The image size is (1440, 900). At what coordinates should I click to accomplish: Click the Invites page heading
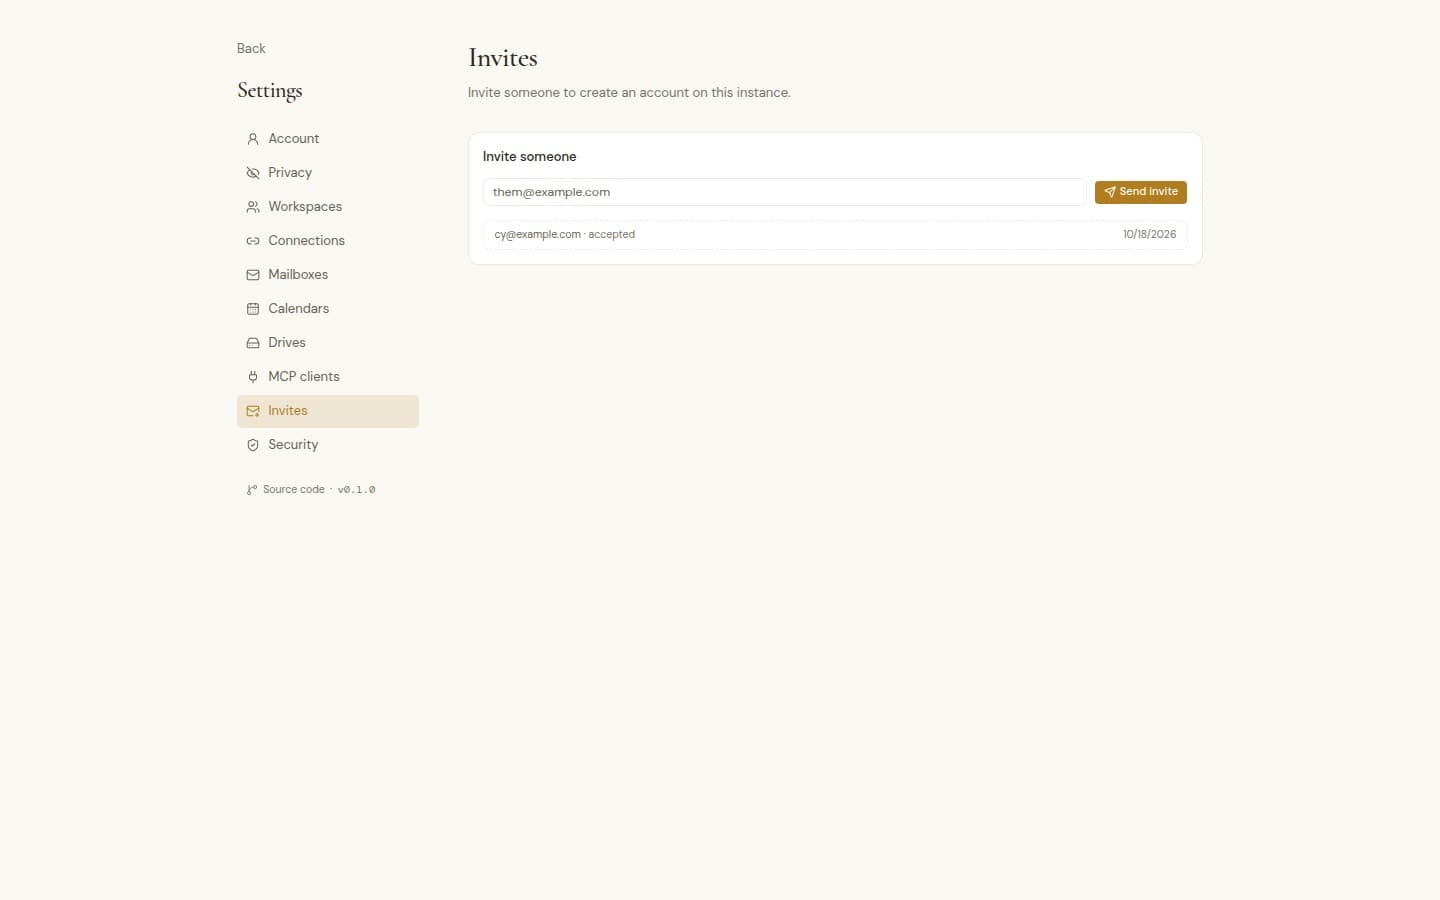(x=503, y=58)
